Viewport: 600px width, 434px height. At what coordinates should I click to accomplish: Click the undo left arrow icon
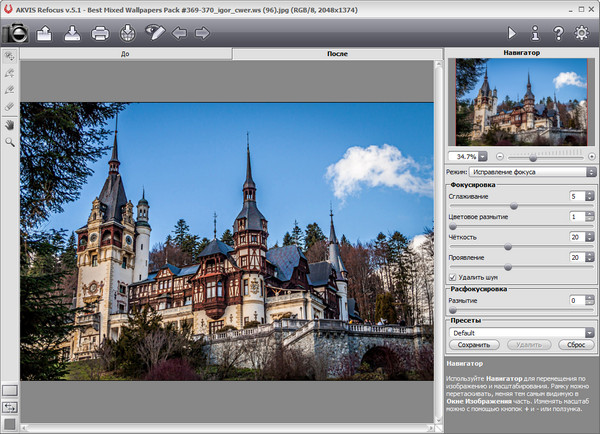coord(180,34)
